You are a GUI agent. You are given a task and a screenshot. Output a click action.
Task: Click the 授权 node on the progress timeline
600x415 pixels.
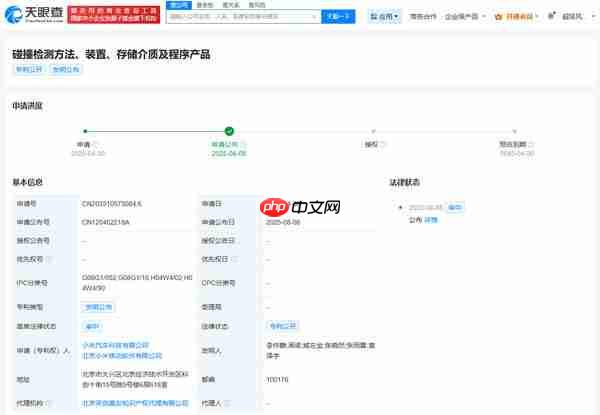point(373,131)
